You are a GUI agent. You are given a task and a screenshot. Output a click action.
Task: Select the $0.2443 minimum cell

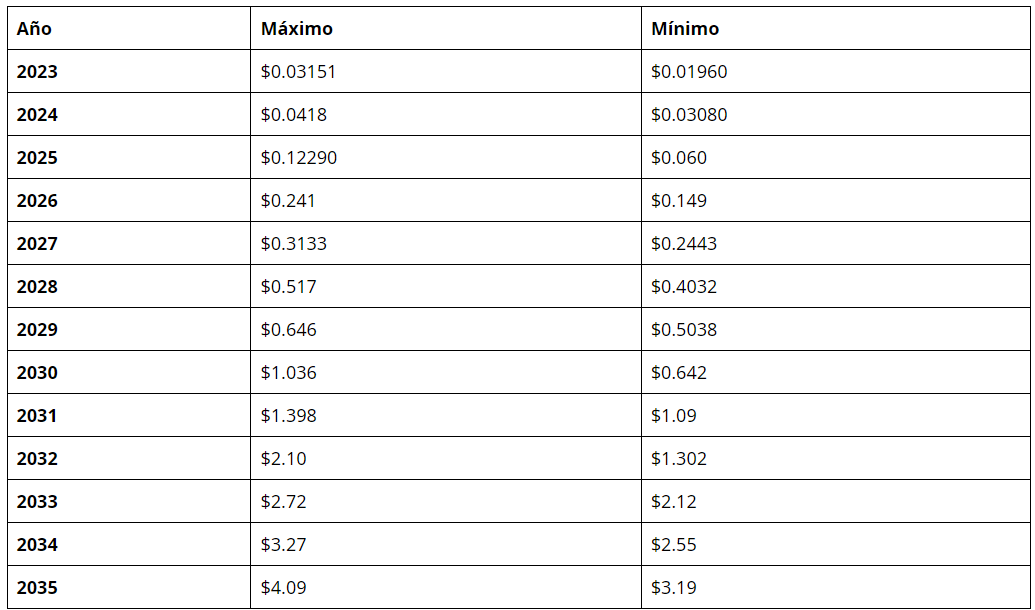(683, 244)
